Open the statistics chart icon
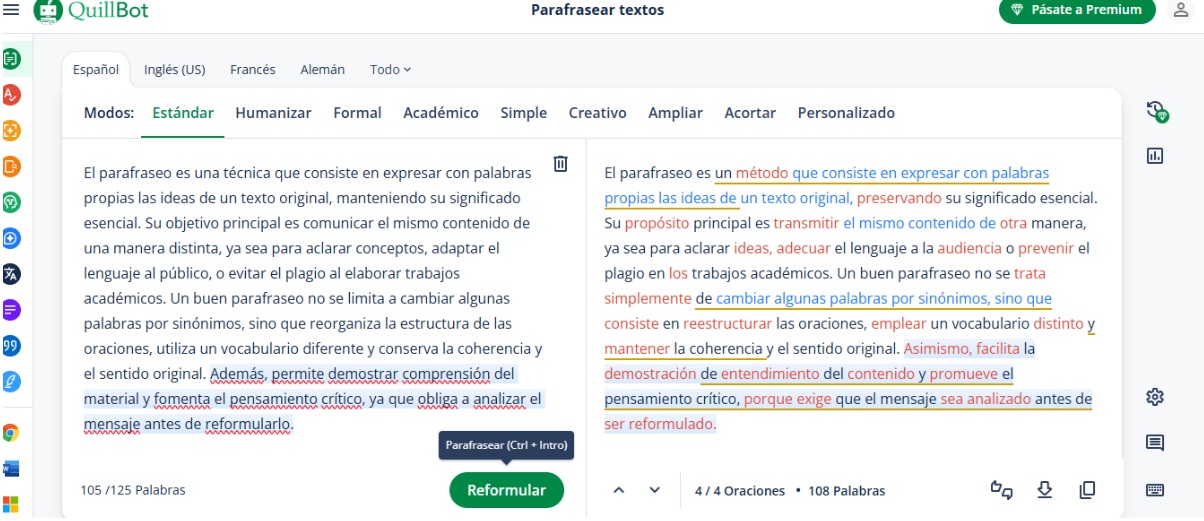The height and width of the screenshot is (521, 1204). [x=1155, y=155]
